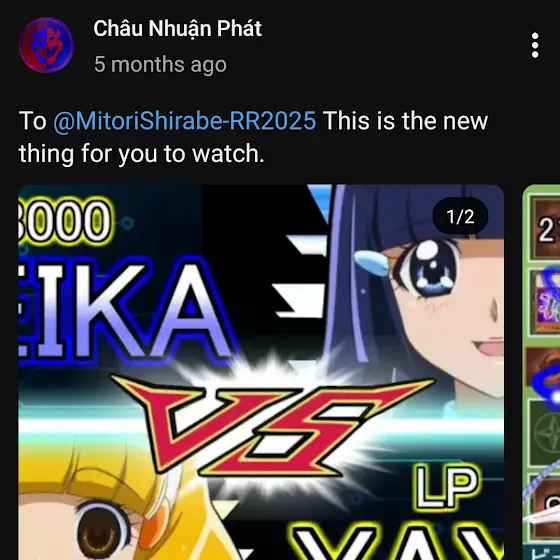Select the top card slot showing number 2

pyautogui.click(x=545, y=229)
